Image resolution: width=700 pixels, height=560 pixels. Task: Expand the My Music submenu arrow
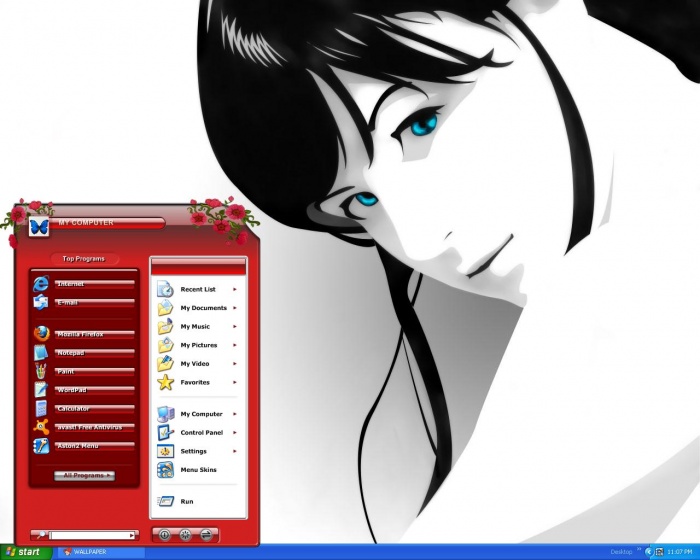(234, 326)
